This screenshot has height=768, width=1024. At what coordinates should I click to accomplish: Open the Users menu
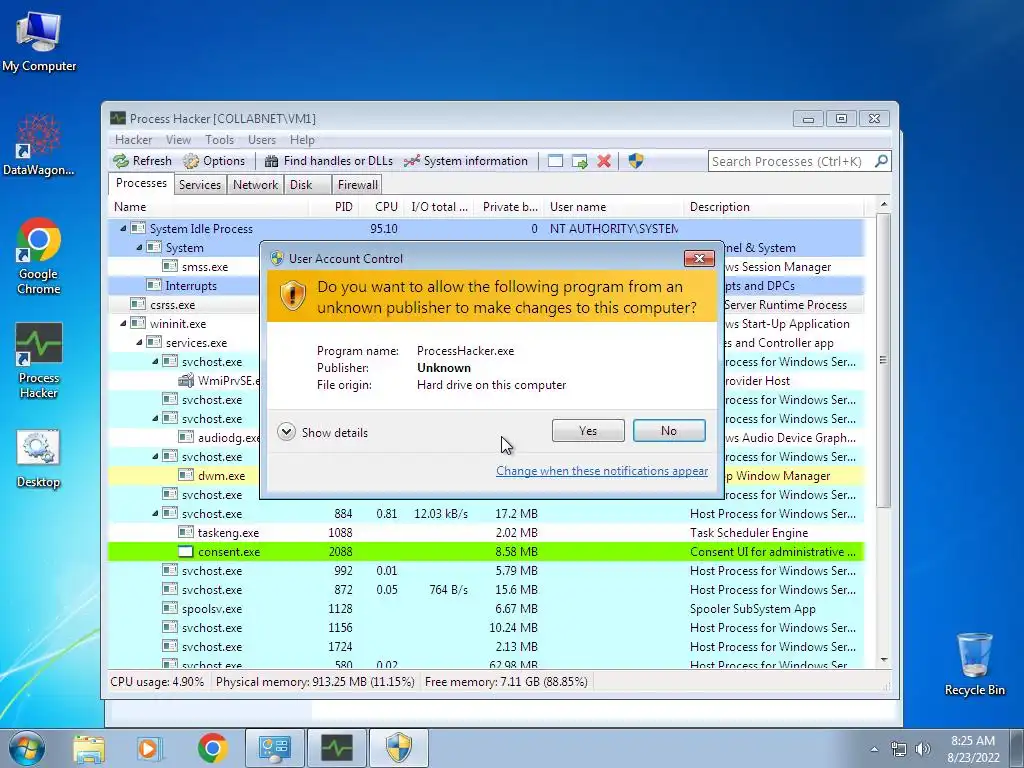coord(262,140)
